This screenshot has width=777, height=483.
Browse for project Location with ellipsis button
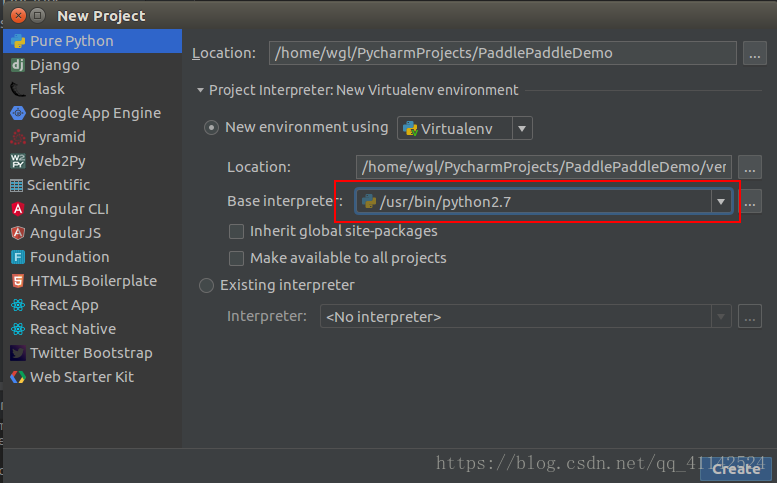(754, 54)
